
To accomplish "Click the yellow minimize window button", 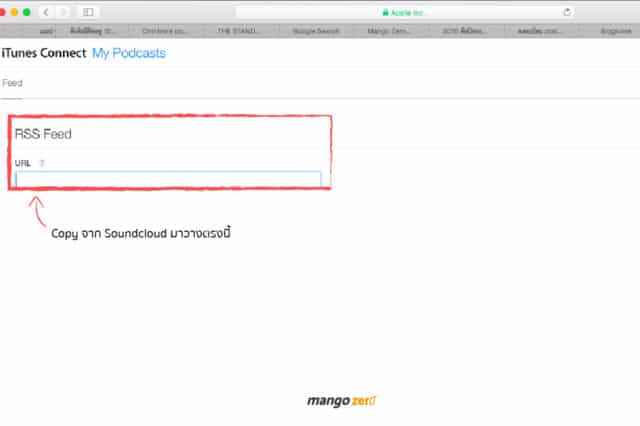I will click(15, 12).
